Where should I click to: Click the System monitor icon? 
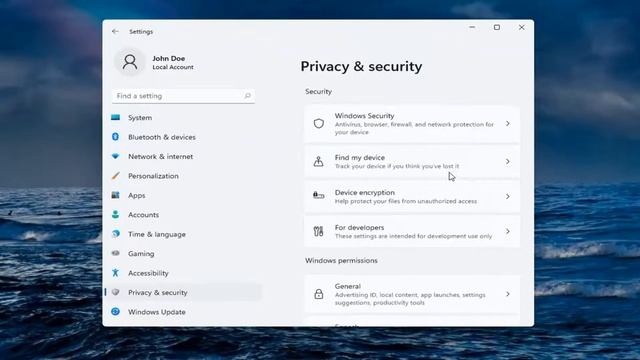(116, 118)
